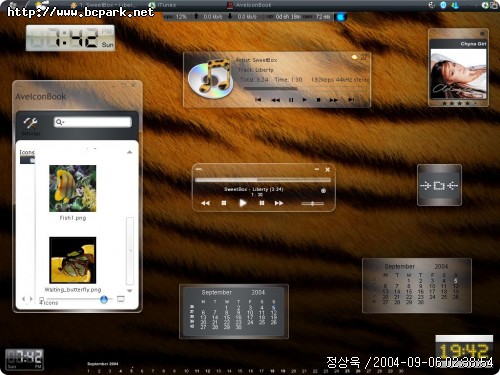Click the icon list scroll-down arrow

pos(130,291)
